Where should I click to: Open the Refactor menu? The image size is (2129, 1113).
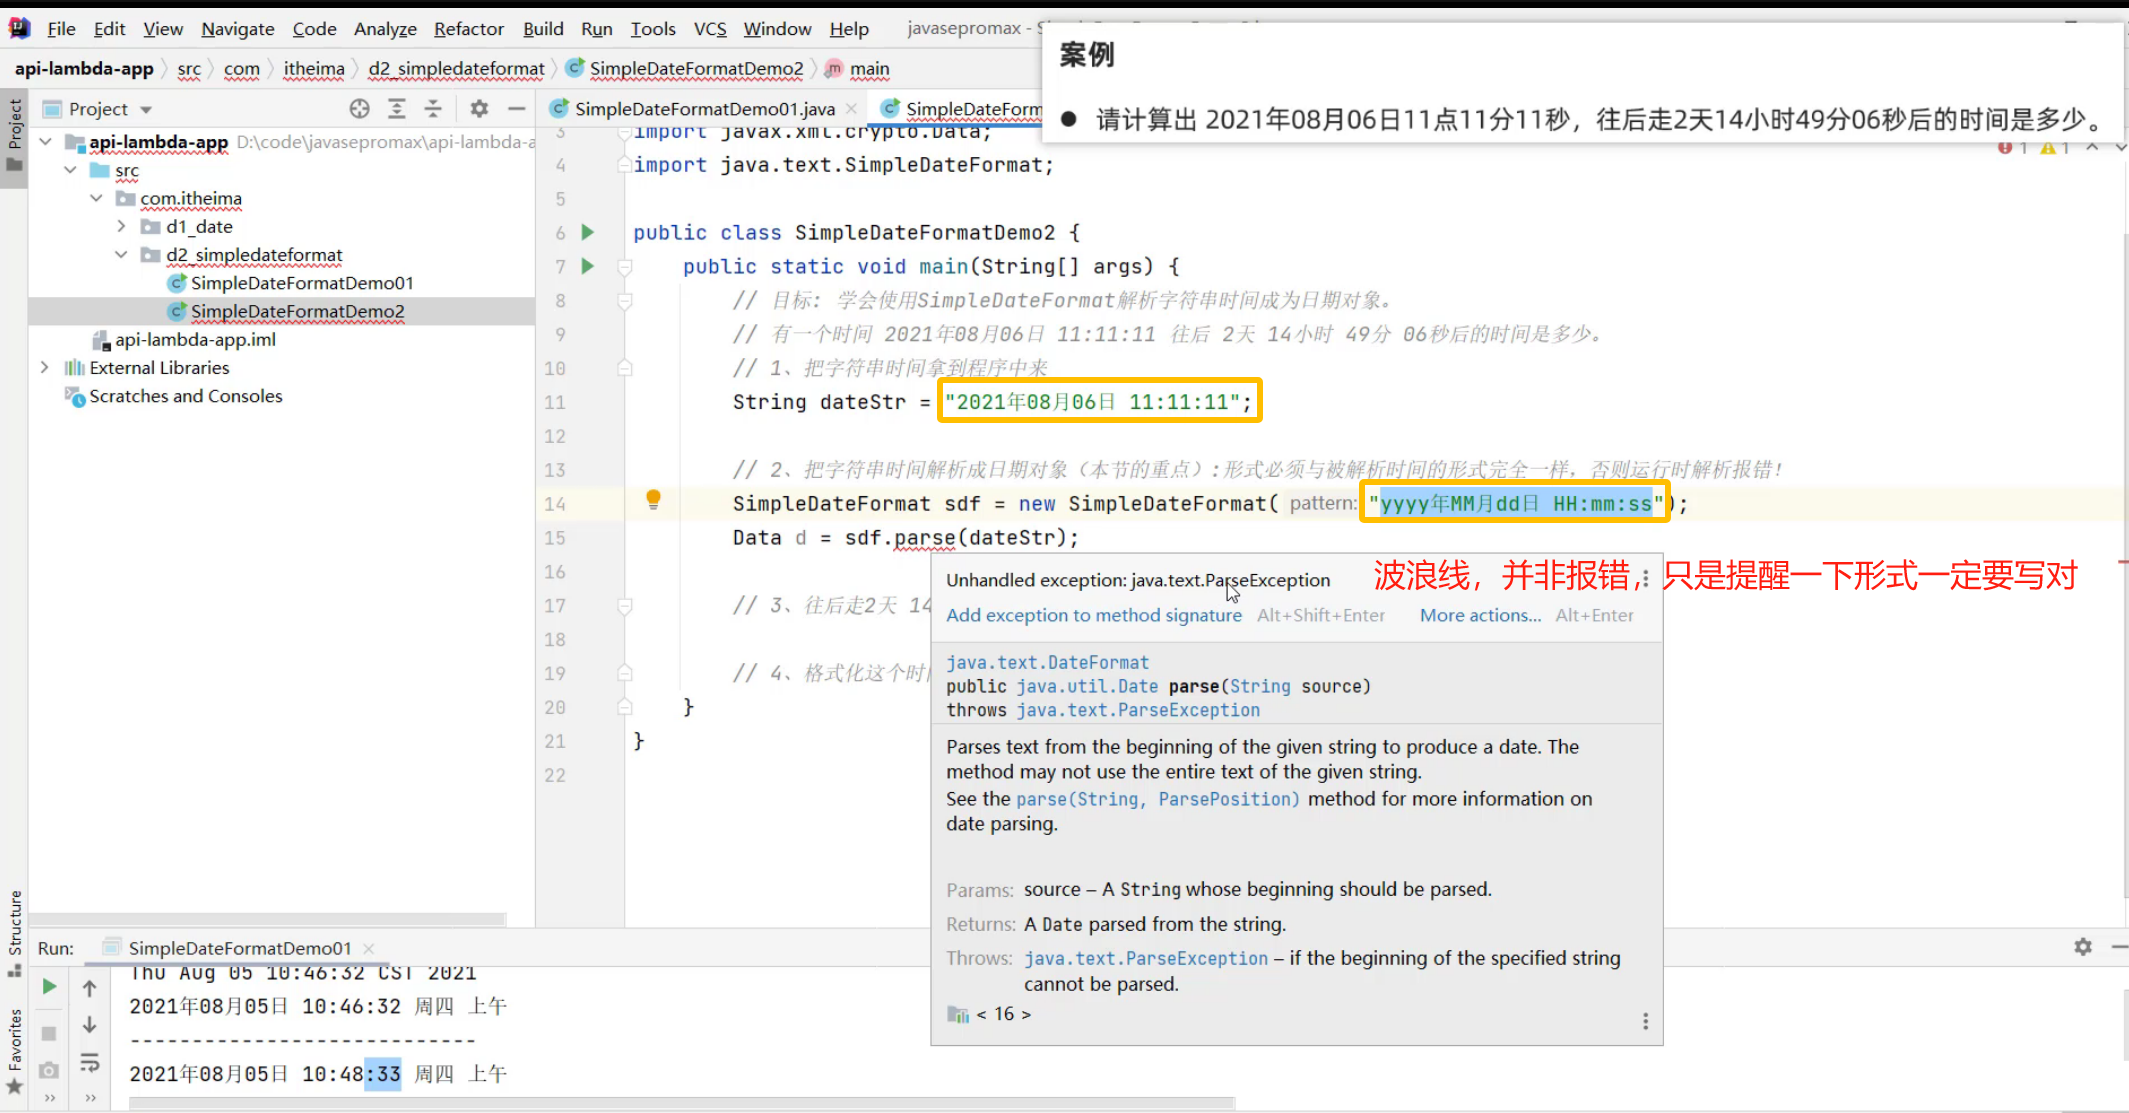[468, 29]
